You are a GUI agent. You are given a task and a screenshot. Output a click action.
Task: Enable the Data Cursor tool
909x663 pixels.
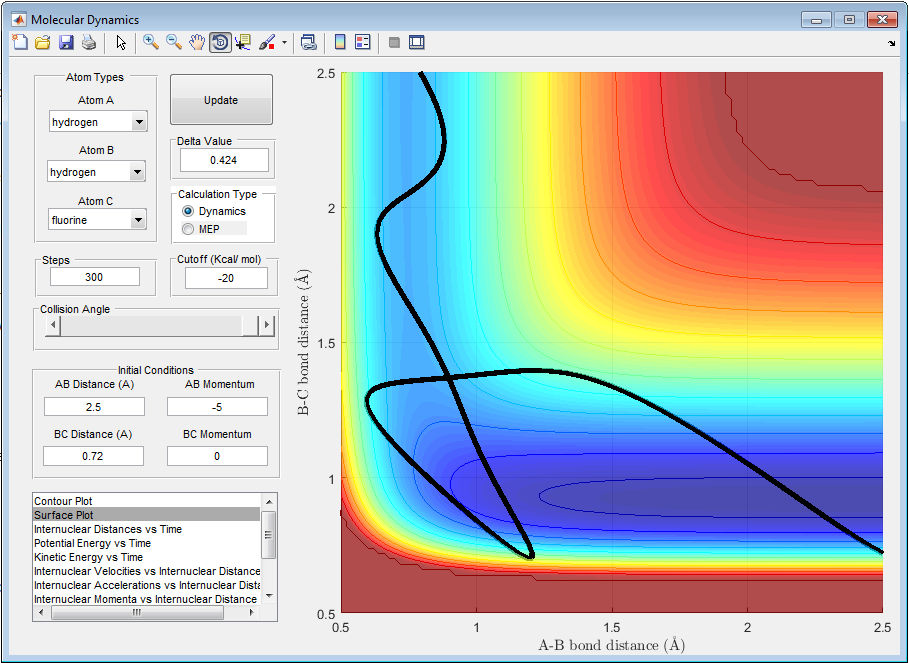[243, 42]
